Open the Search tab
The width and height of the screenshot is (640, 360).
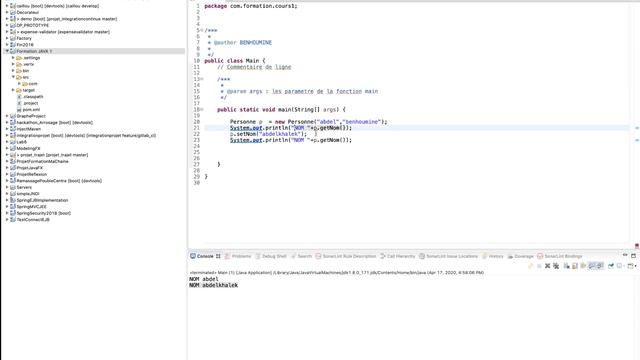click(301, 256)
